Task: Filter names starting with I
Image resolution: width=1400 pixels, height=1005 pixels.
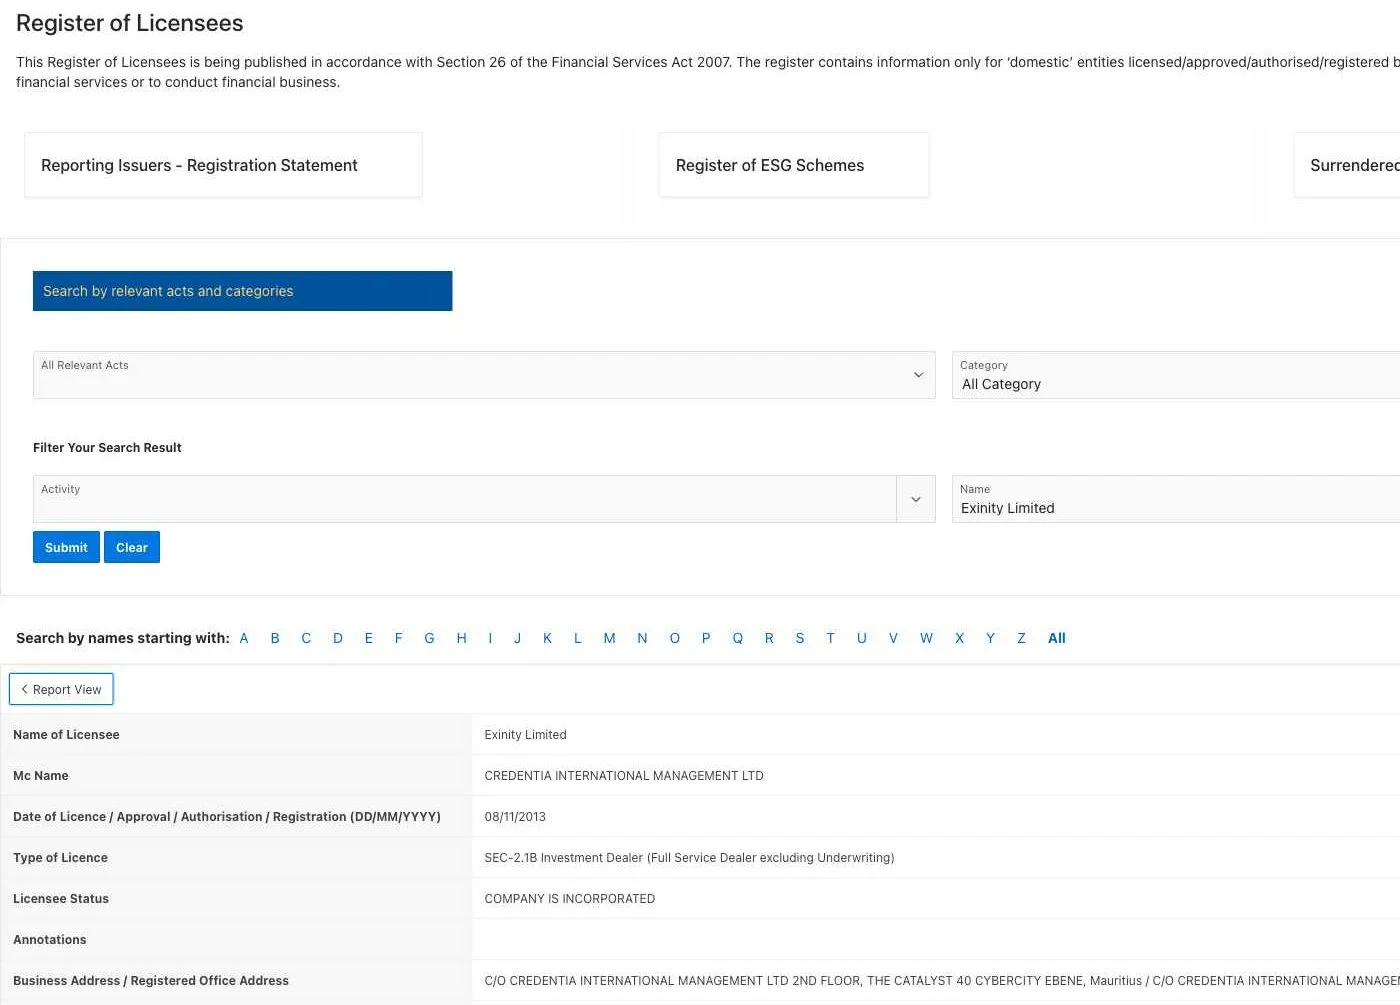Action: tap(490, 638)
